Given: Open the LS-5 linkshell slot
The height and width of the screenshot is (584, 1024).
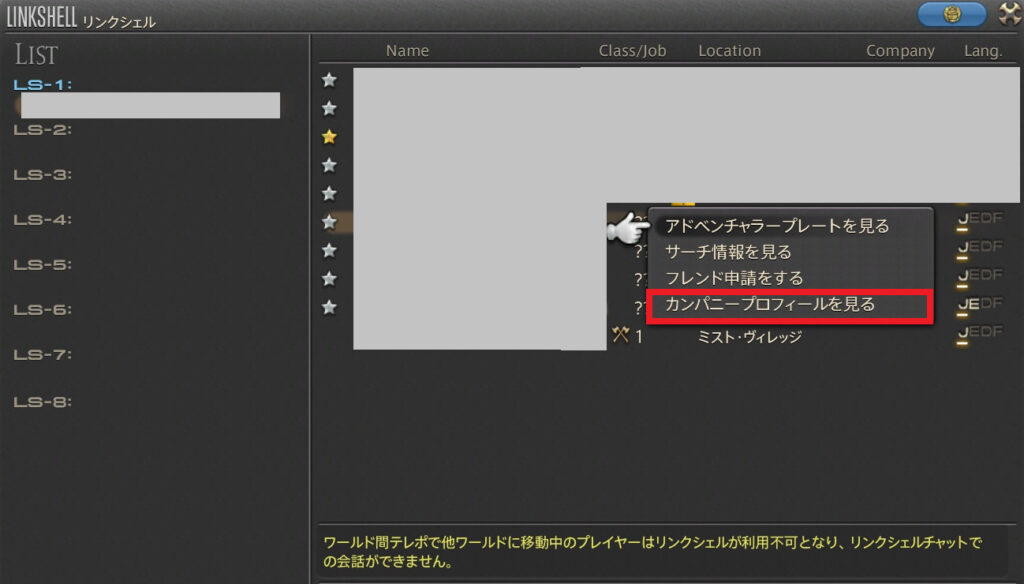Looking at the screenshot, I should point(43,265).
